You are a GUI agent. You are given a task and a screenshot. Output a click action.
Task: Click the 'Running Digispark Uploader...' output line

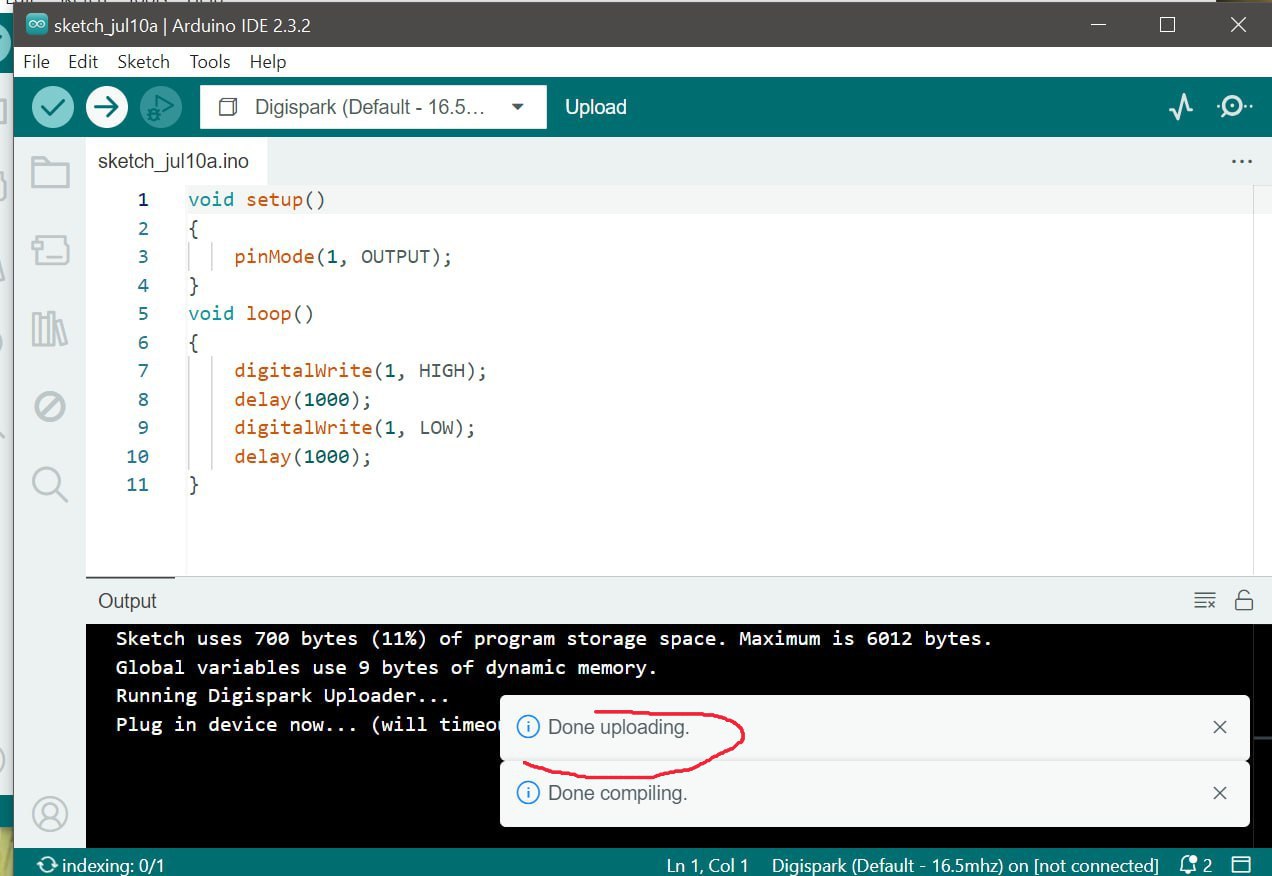pyautogui.click(x=283, y=696)
